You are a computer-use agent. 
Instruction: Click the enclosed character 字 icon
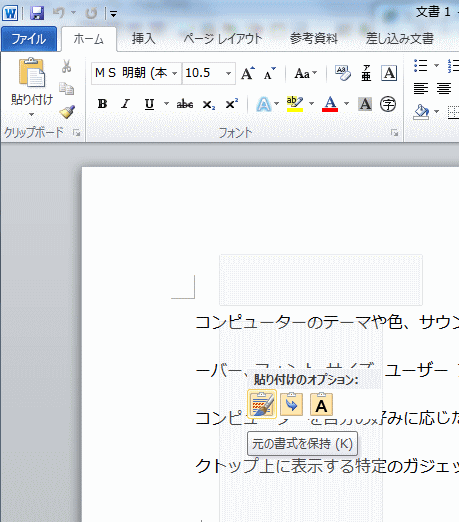(388, 104)
